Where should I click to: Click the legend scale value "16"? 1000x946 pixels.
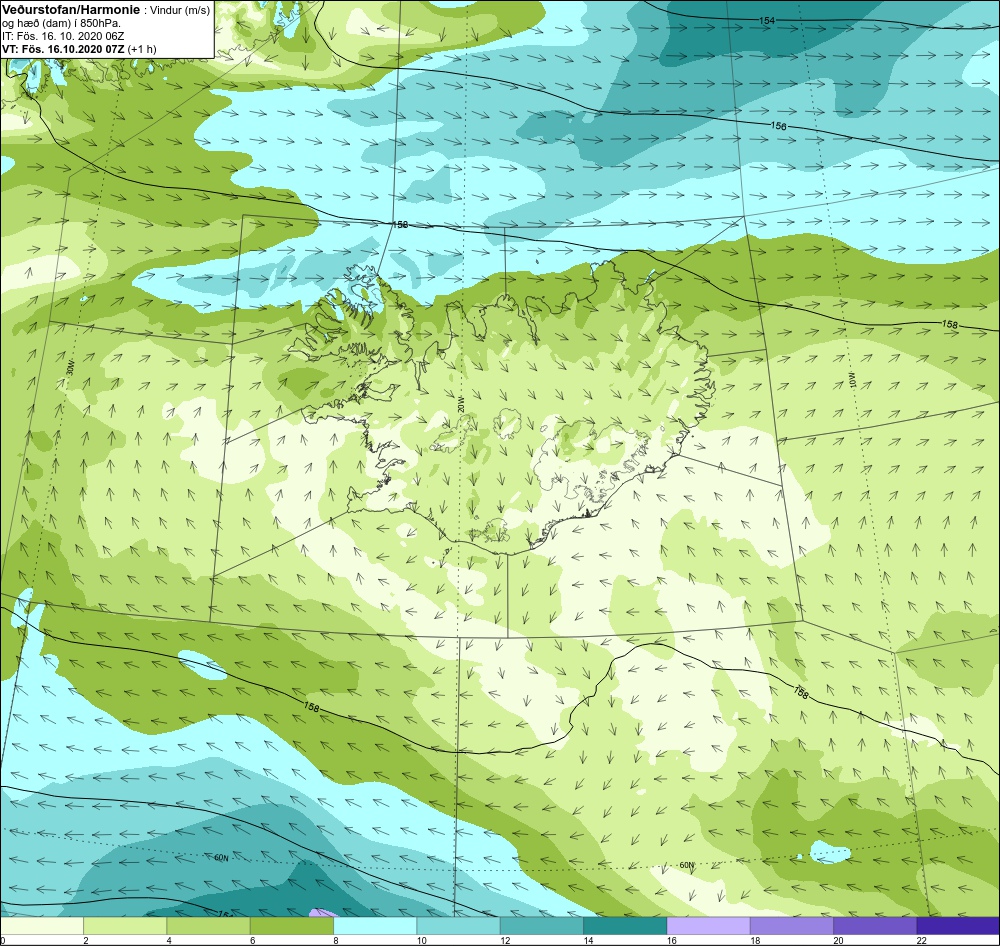click(x=672, y=940)
